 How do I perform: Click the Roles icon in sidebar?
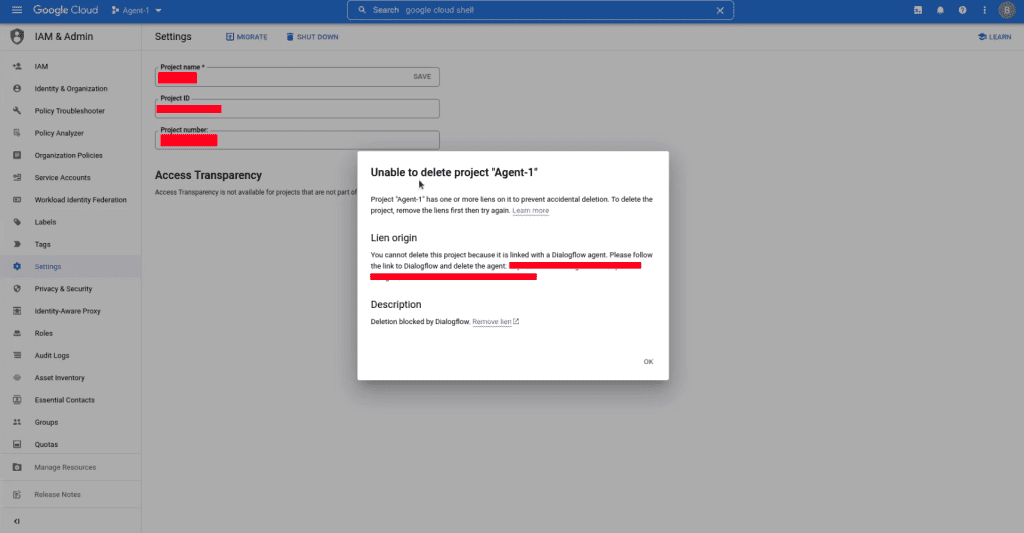[x=17, y=332]
